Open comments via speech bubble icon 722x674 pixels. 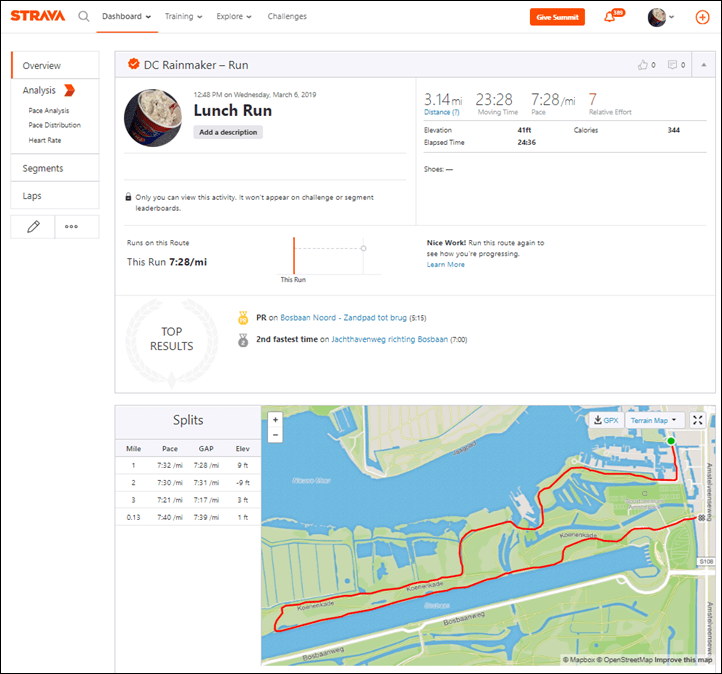point(673,65)
